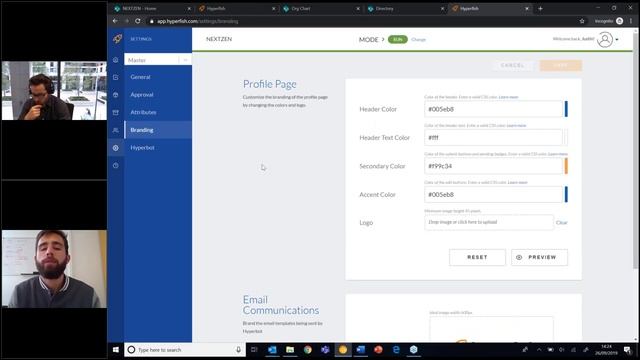Switch to NEXTZEN - Home tab

click(x=152, y=8)
